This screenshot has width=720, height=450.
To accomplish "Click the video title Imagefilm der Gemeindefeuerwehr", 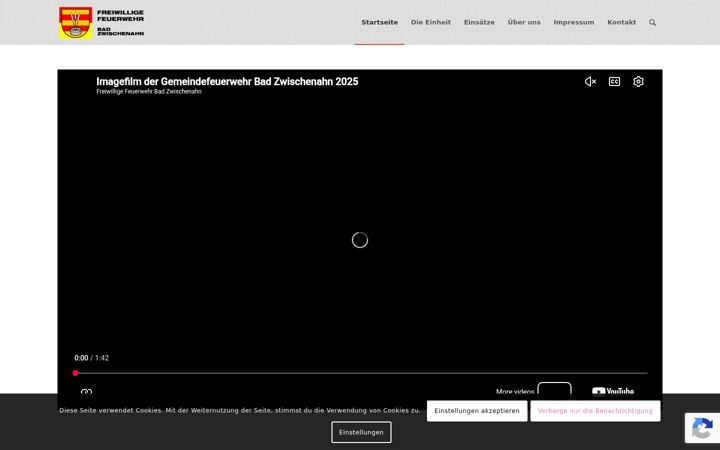I will (x=227, y=82).
